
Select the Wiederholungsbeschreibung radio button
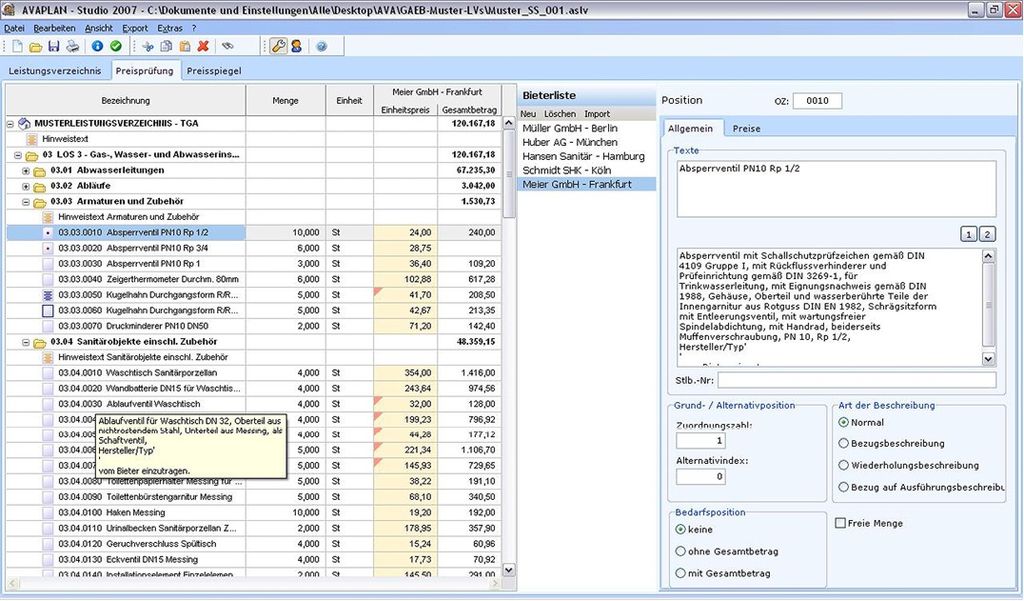point(844,466)
